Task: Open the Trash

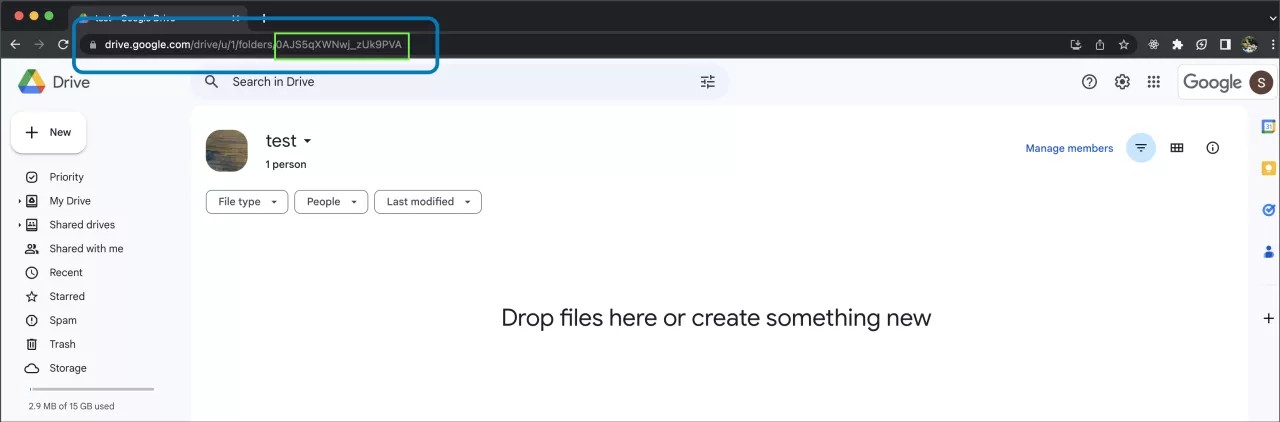Action: pyautogui.click(x=62, y=345)
